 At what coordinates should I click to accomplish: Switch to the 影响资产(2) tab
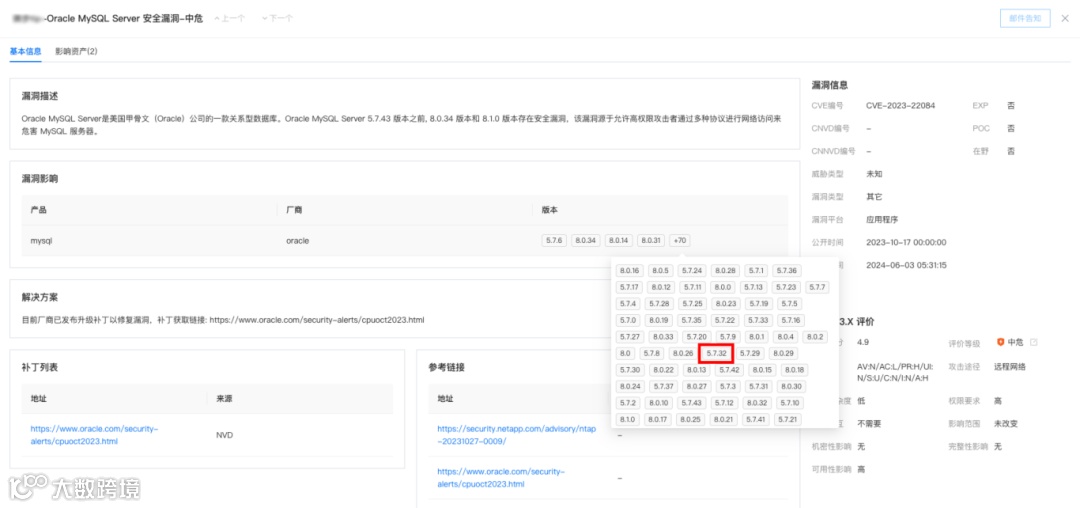pos(76,52)
